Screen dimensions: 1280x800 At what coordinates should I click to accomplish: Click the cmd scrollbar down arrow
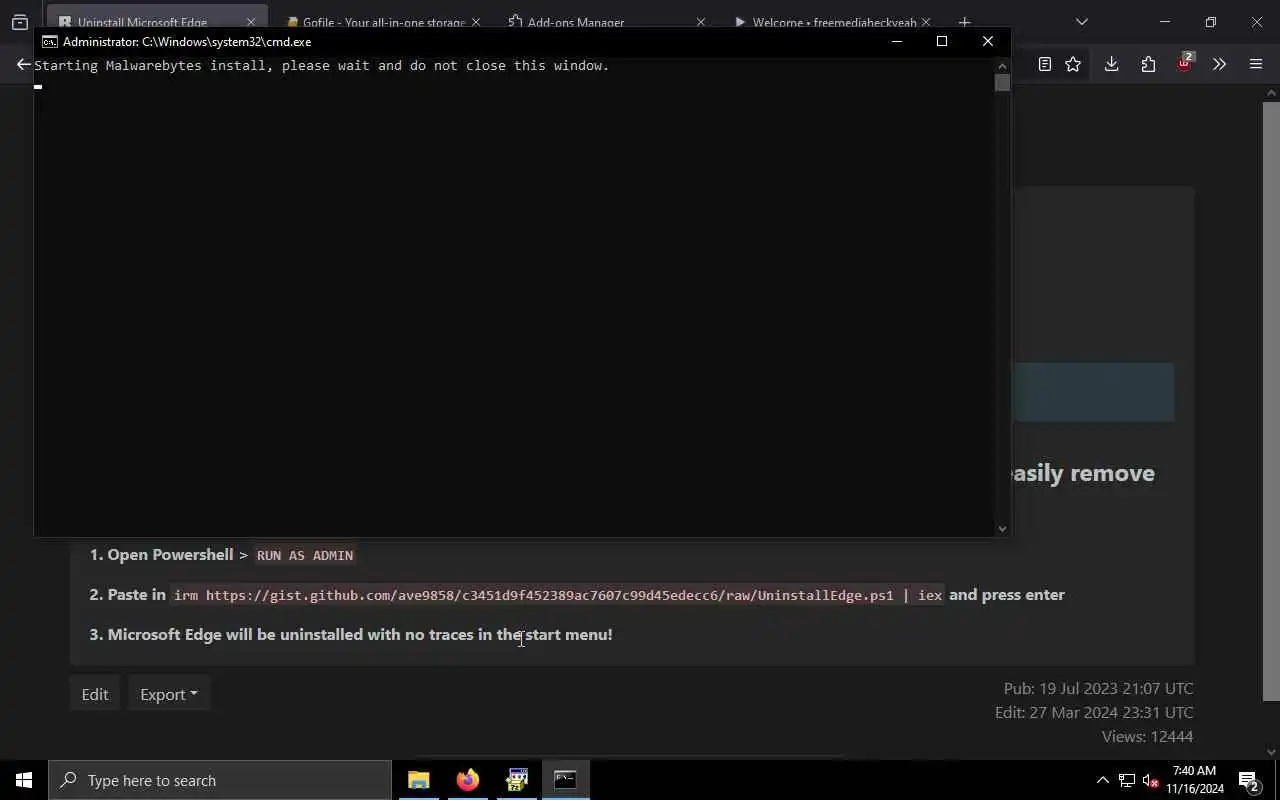coord(1002,529)
